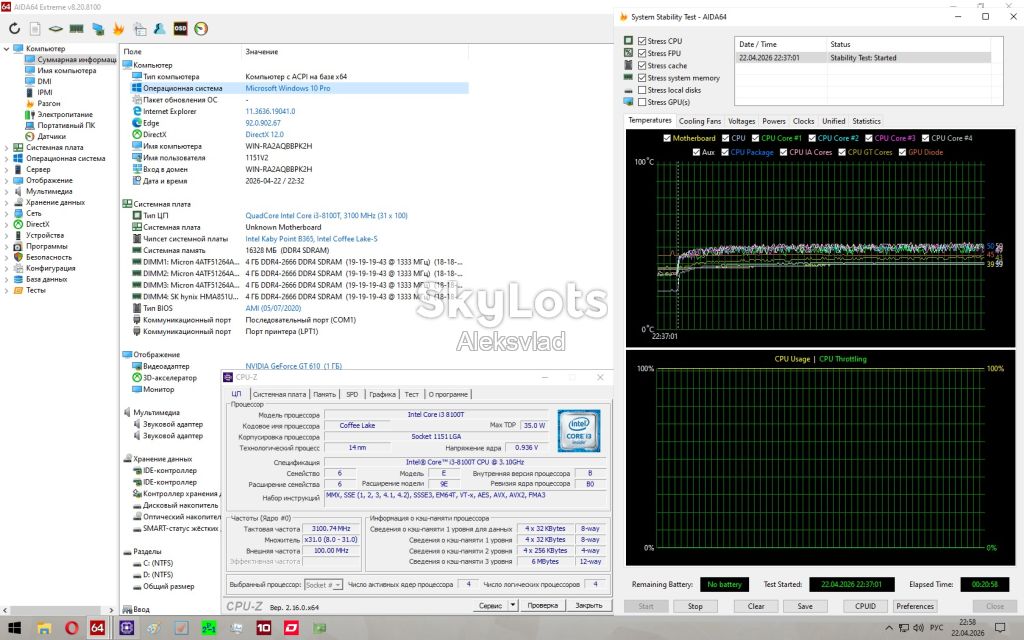Click the Microsoft Windows 10 Pro link
The width and height of the screenshot is (1024, 640).
click(x=288, y=88)
